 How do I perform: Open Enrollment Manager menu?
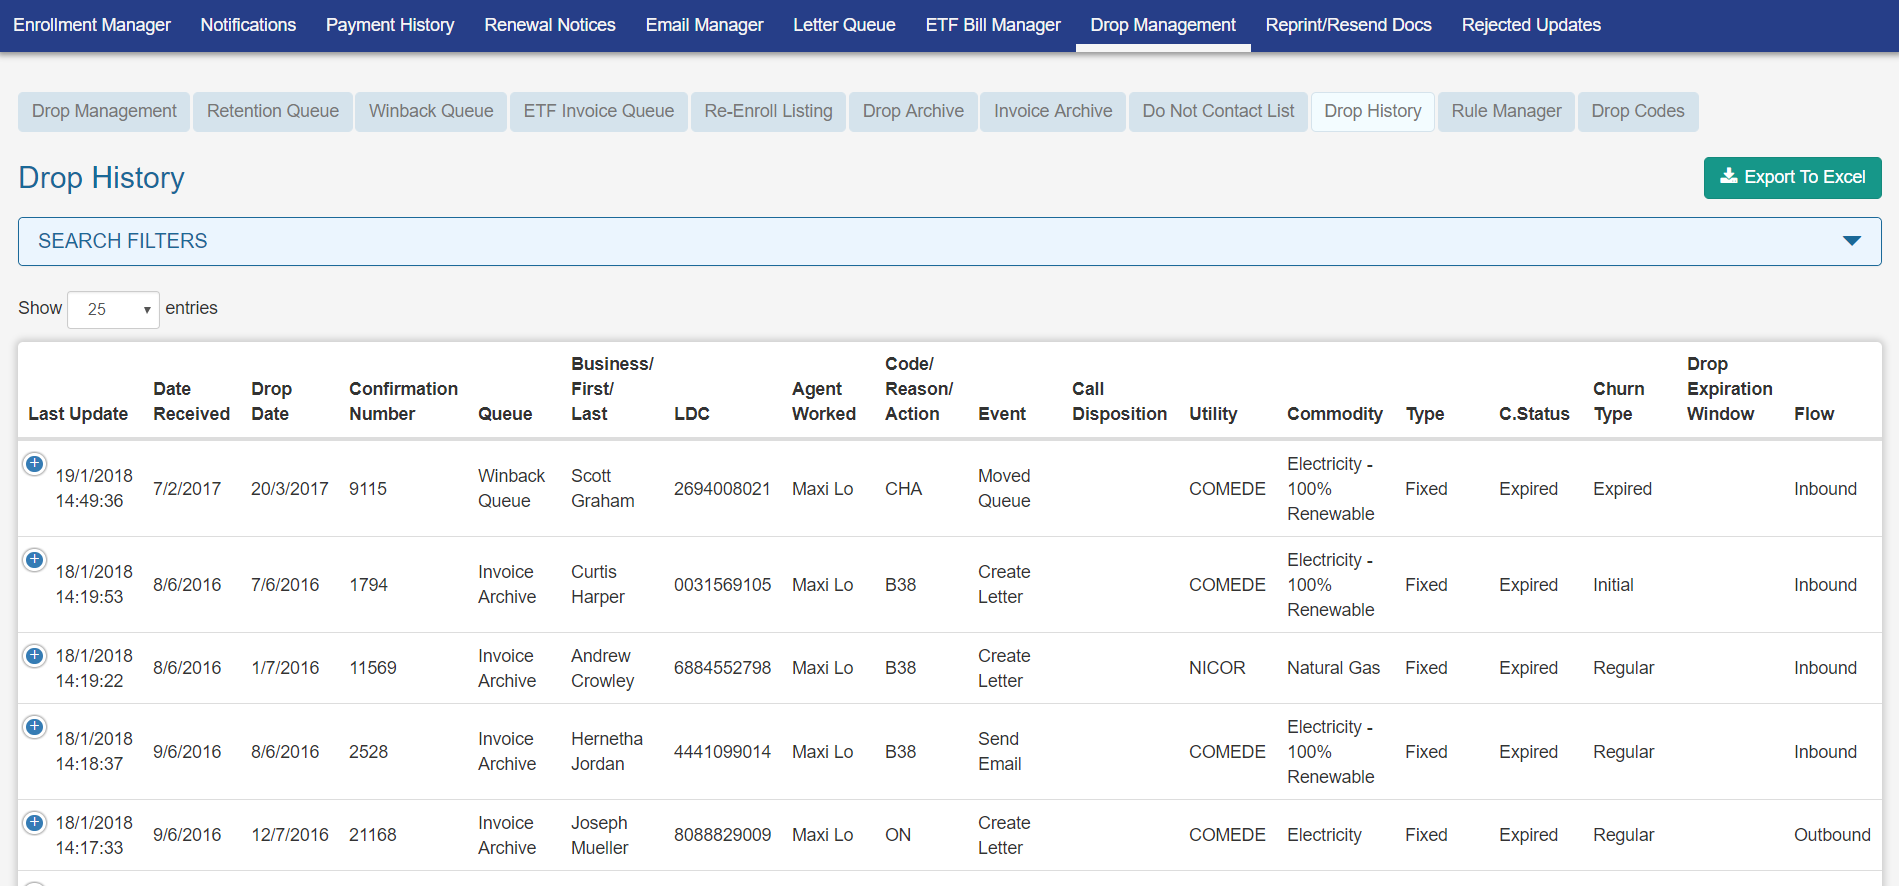[92, 25]
